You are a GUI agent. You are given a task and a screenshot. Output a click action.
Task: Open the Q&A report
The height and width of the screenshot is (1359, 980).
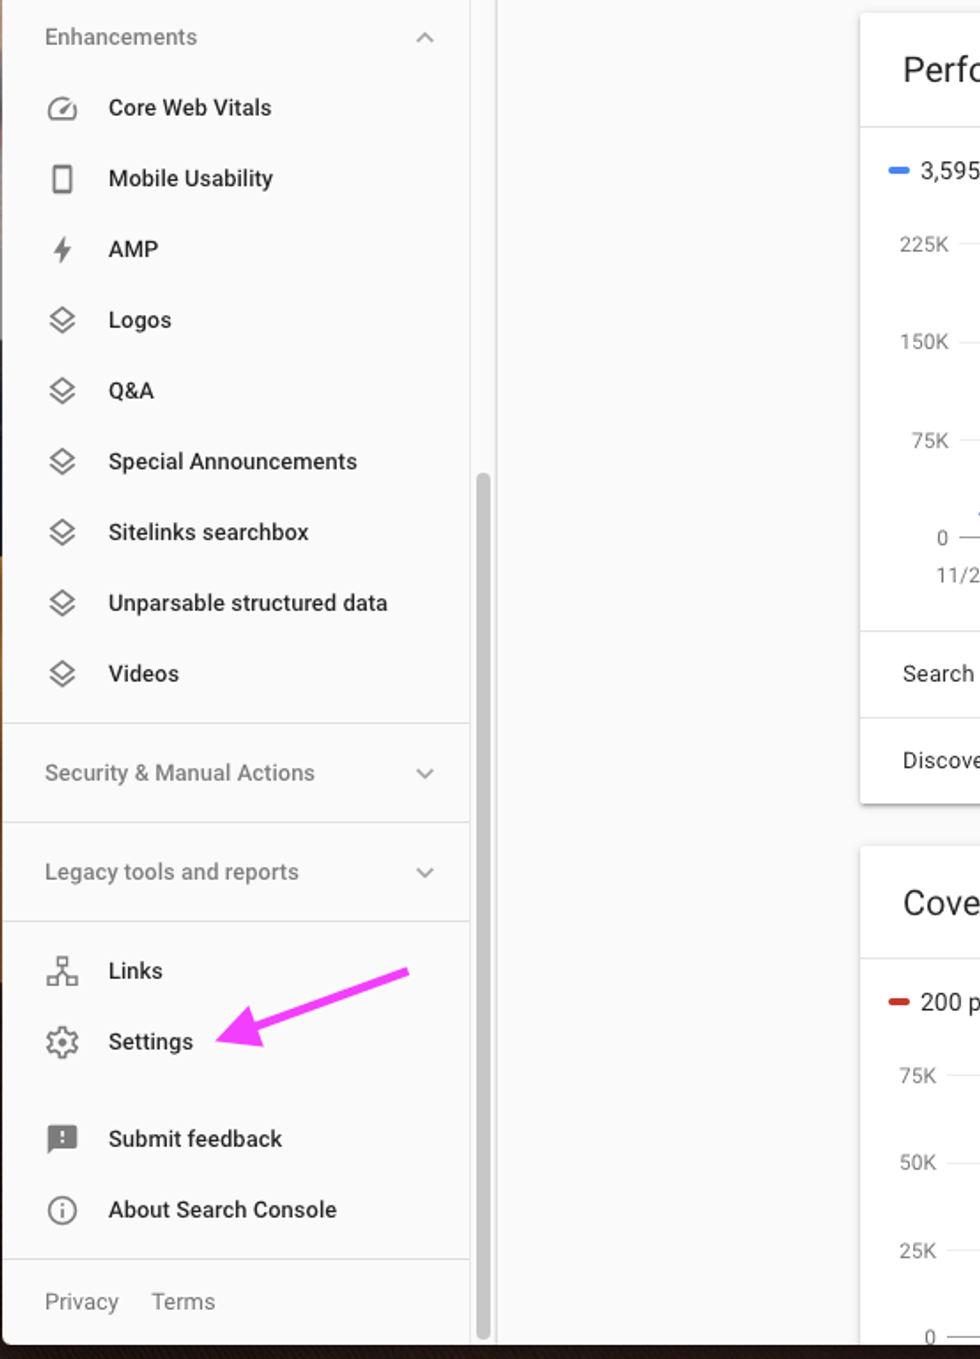(131, 391)
